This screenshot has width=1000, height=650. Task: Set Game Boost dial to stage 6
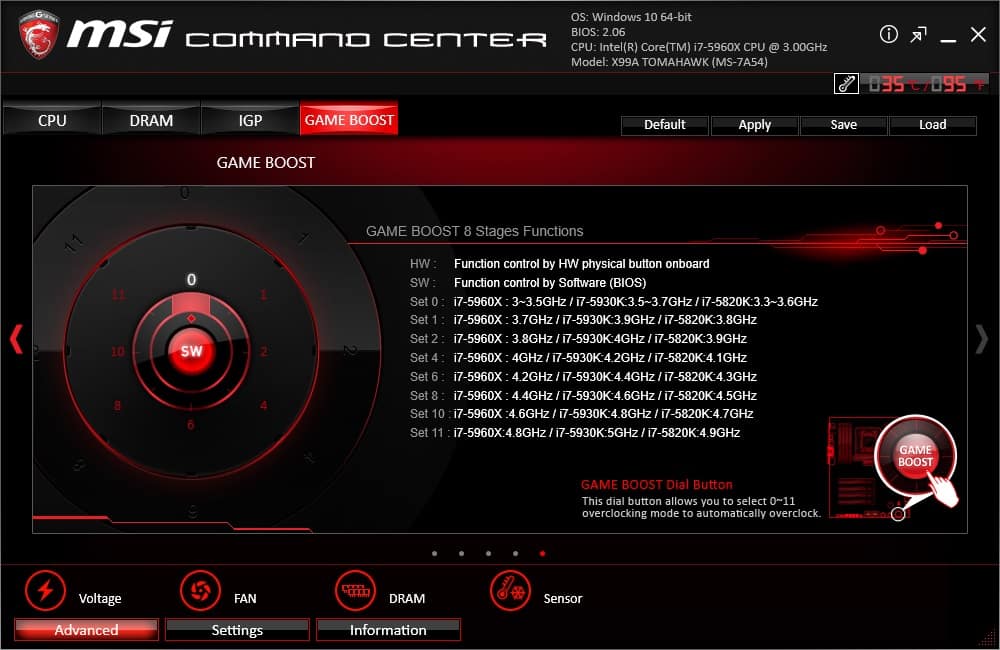click(191, 425)
